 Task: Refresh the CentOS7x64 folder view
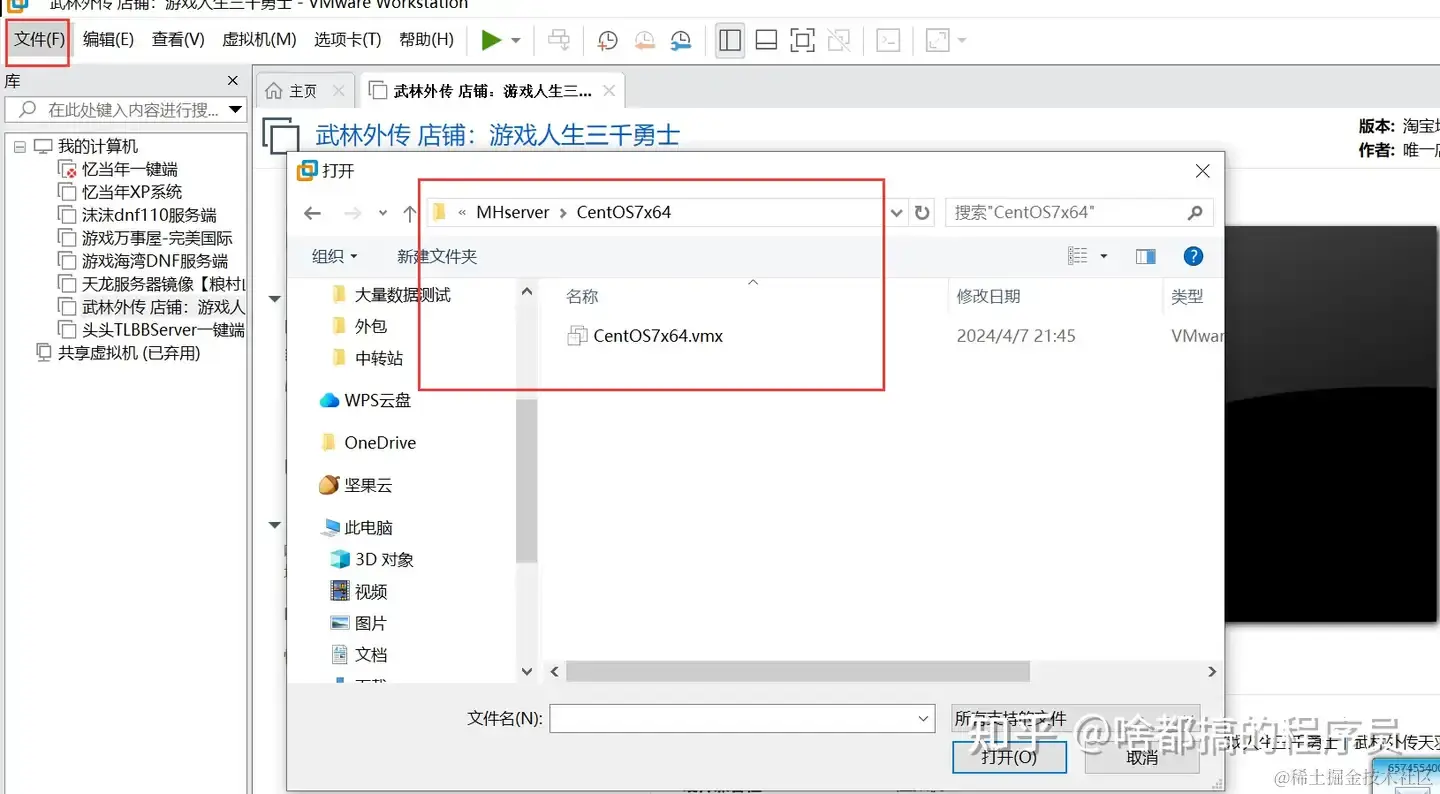(922, 213)
